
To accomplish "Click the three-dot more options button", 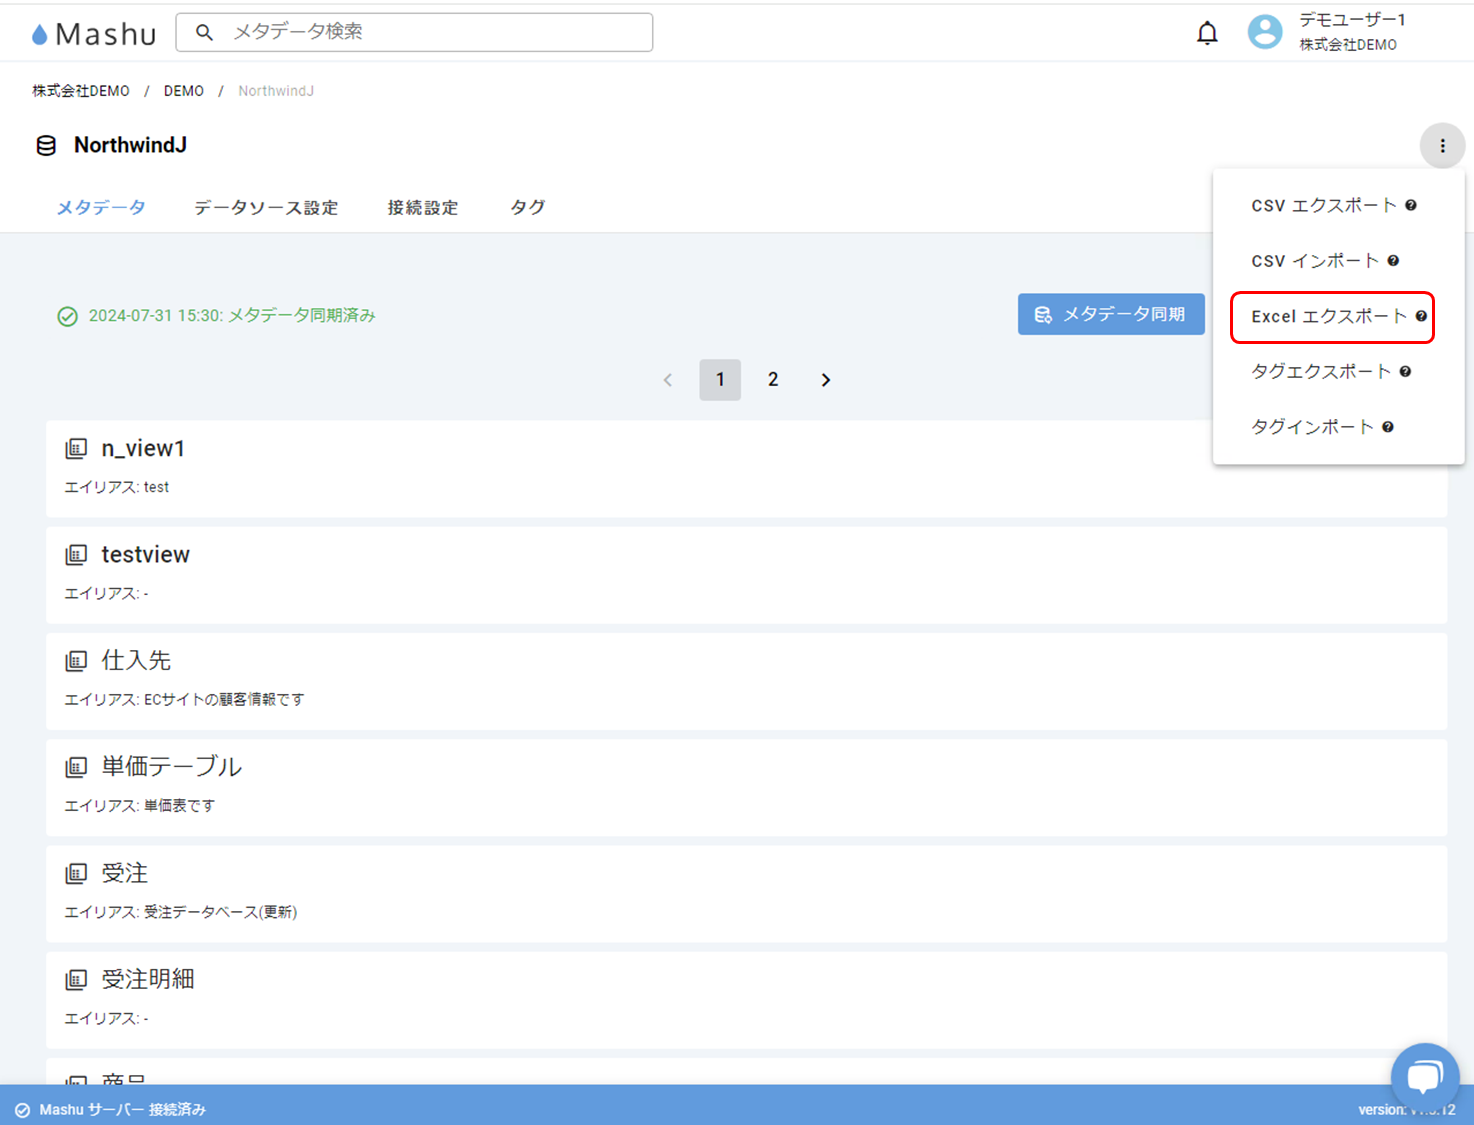I will (1441, 146).
